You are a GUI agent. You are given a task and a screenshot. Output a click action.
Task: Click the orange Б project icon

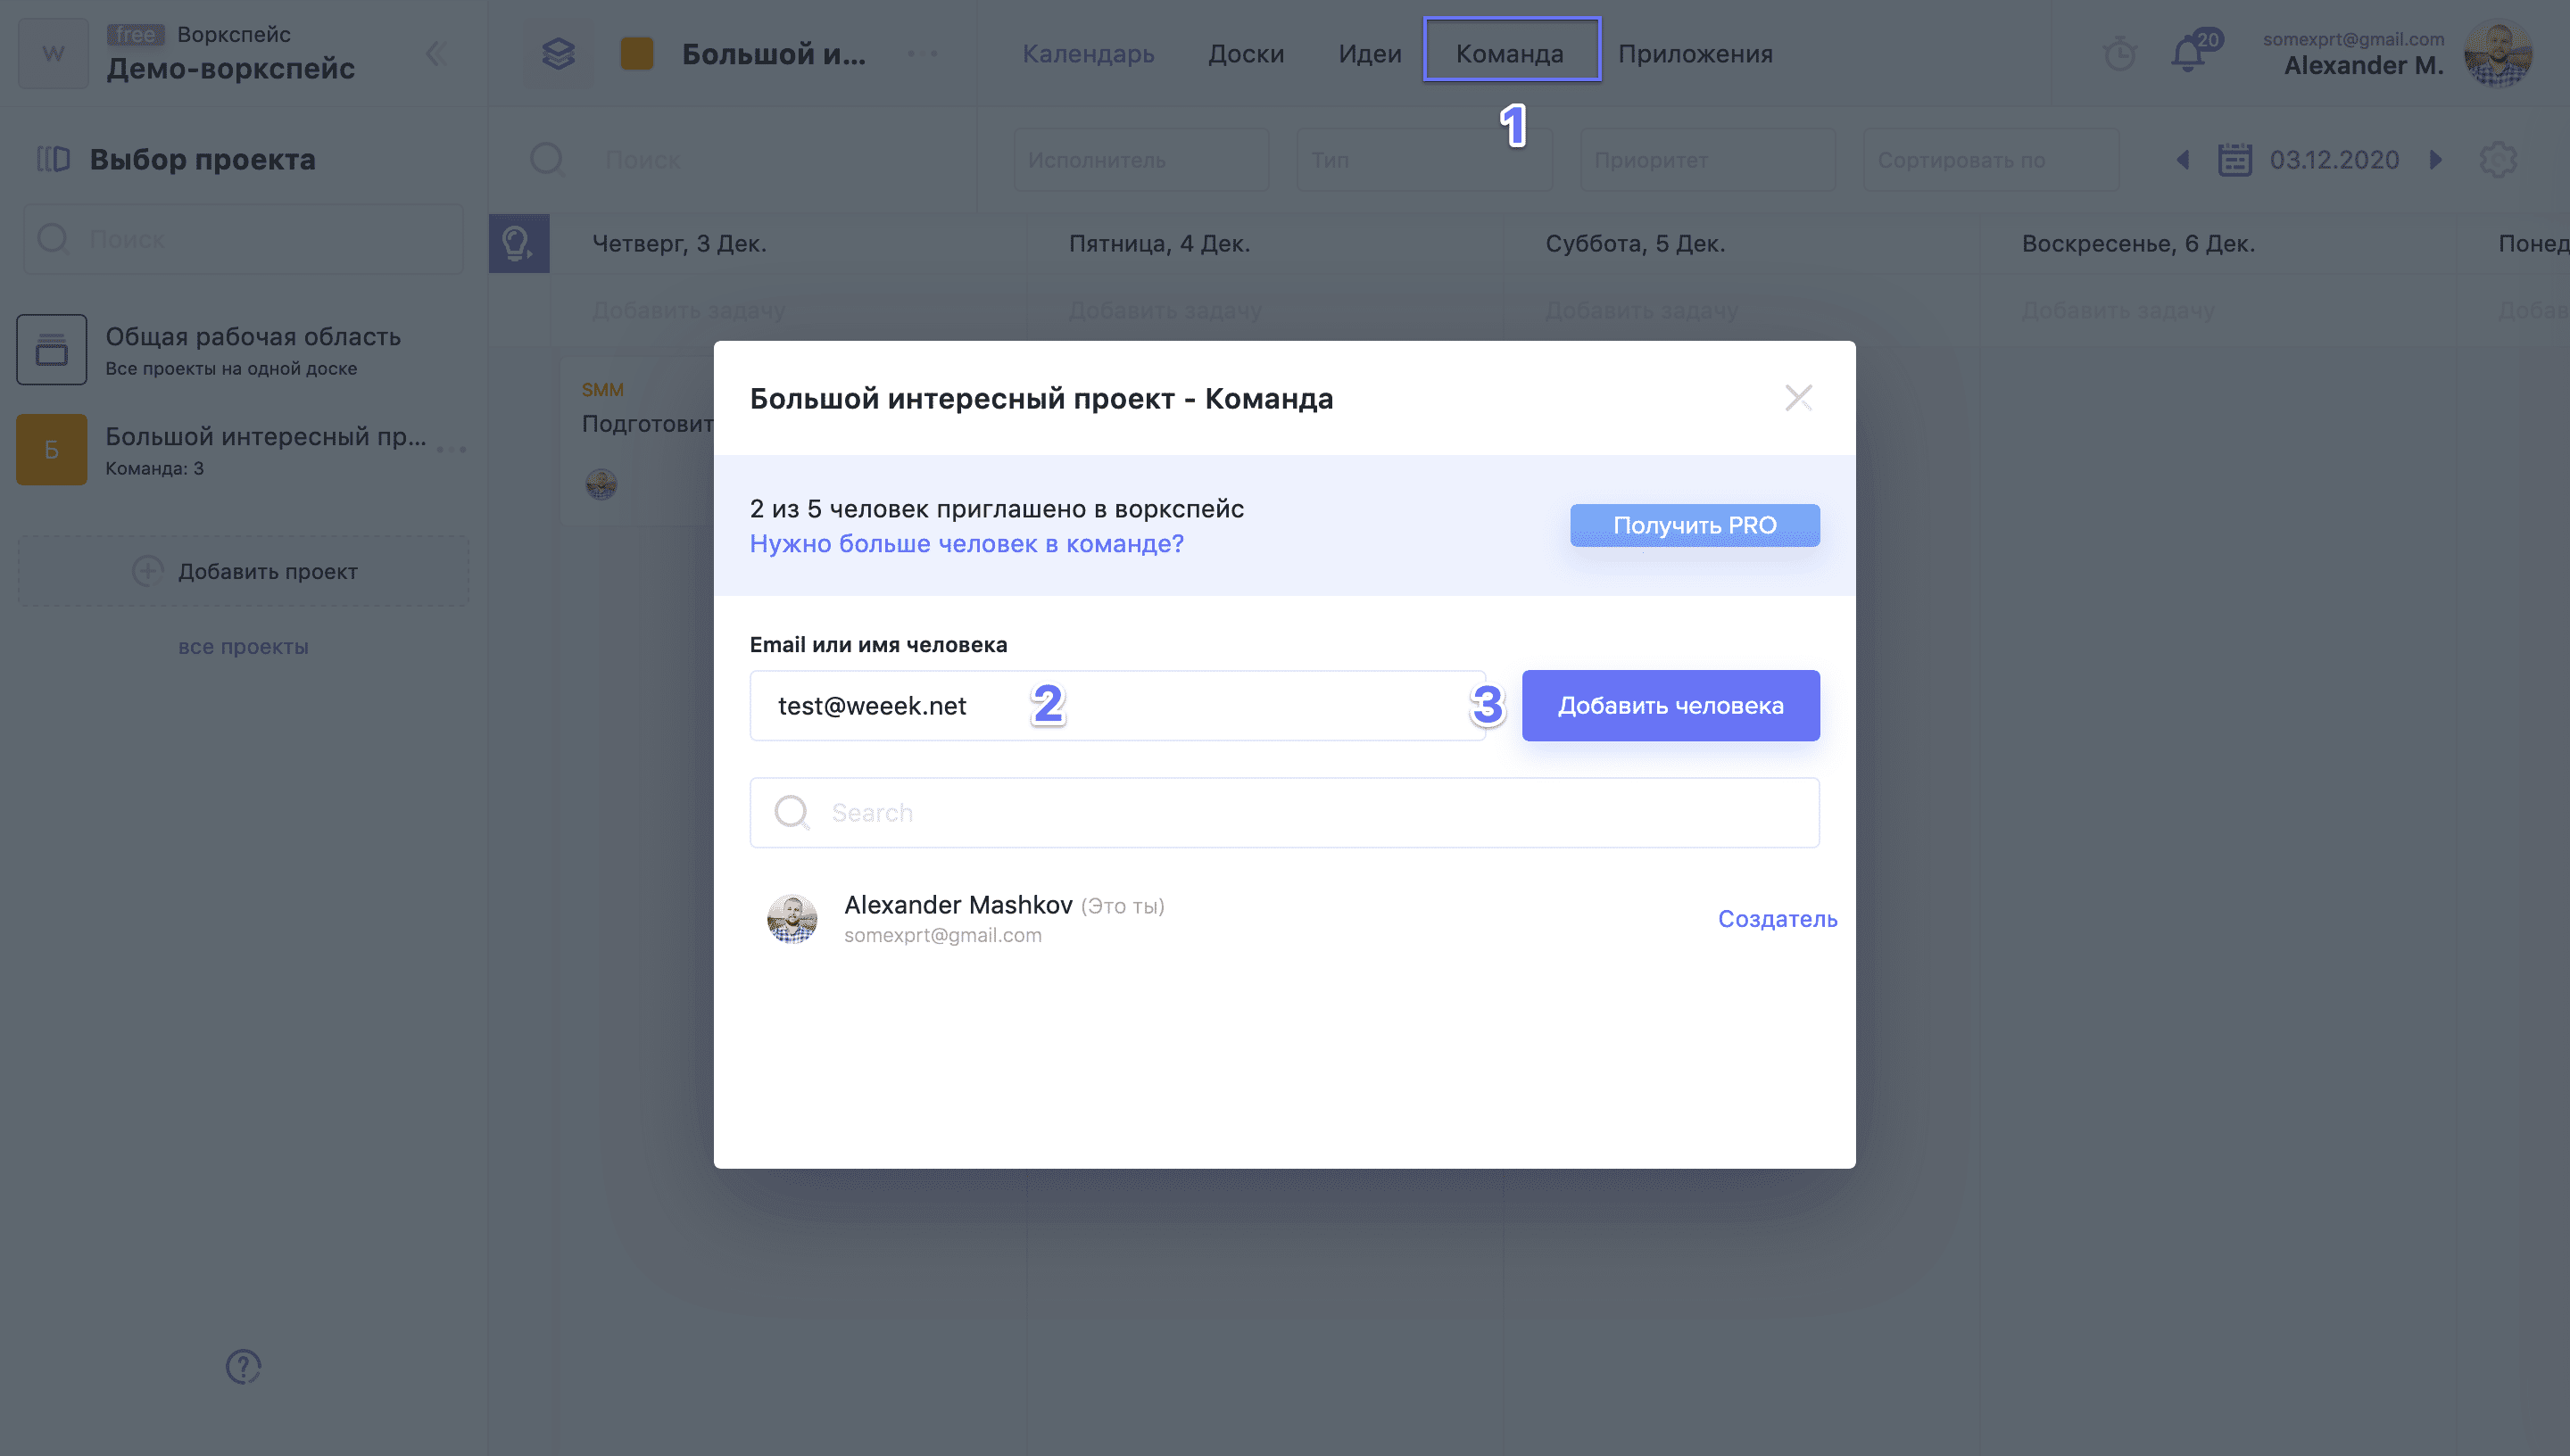52,450
